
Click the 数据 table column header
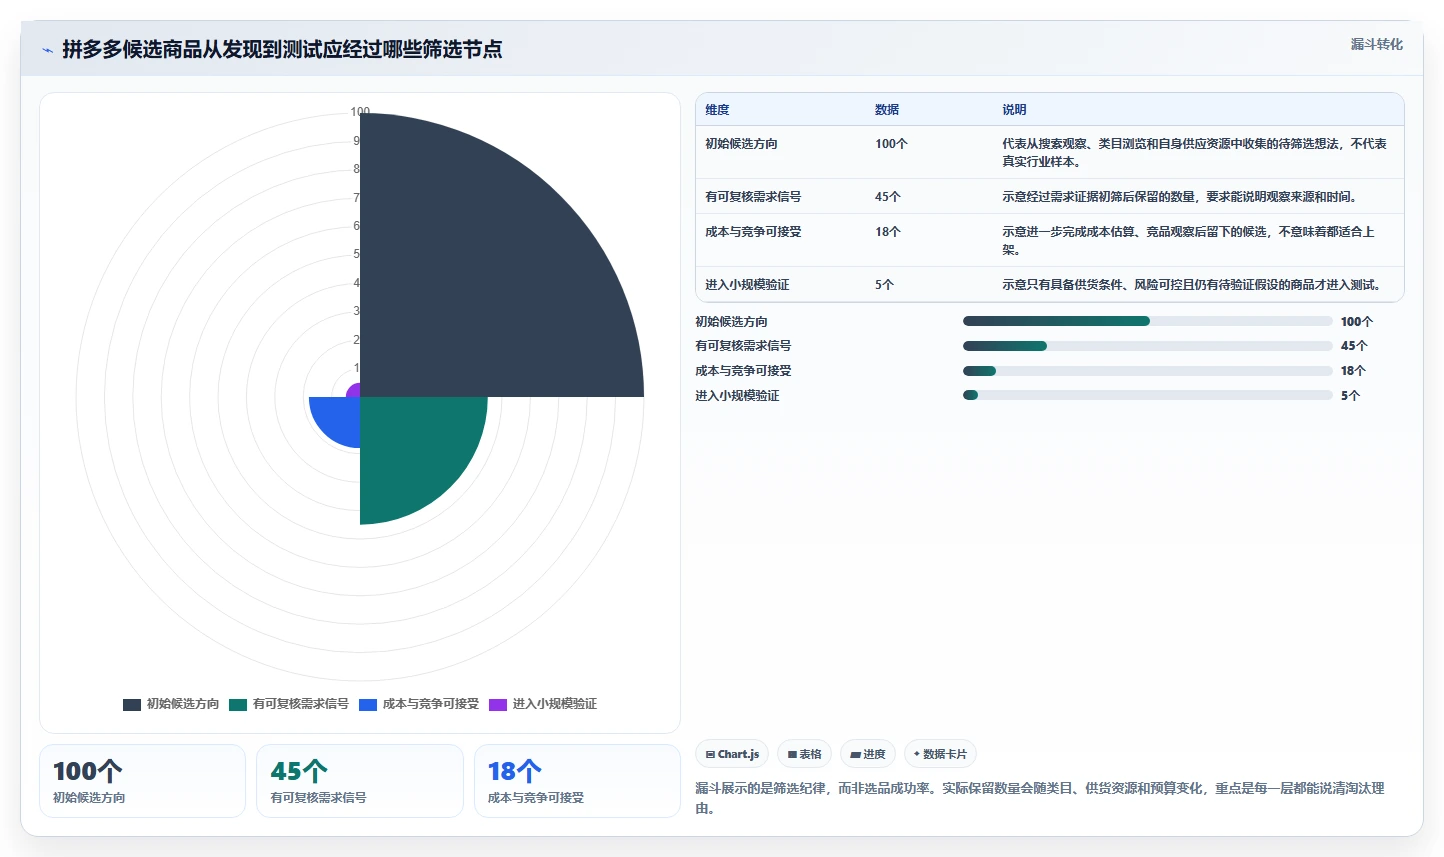pos(887,110)
